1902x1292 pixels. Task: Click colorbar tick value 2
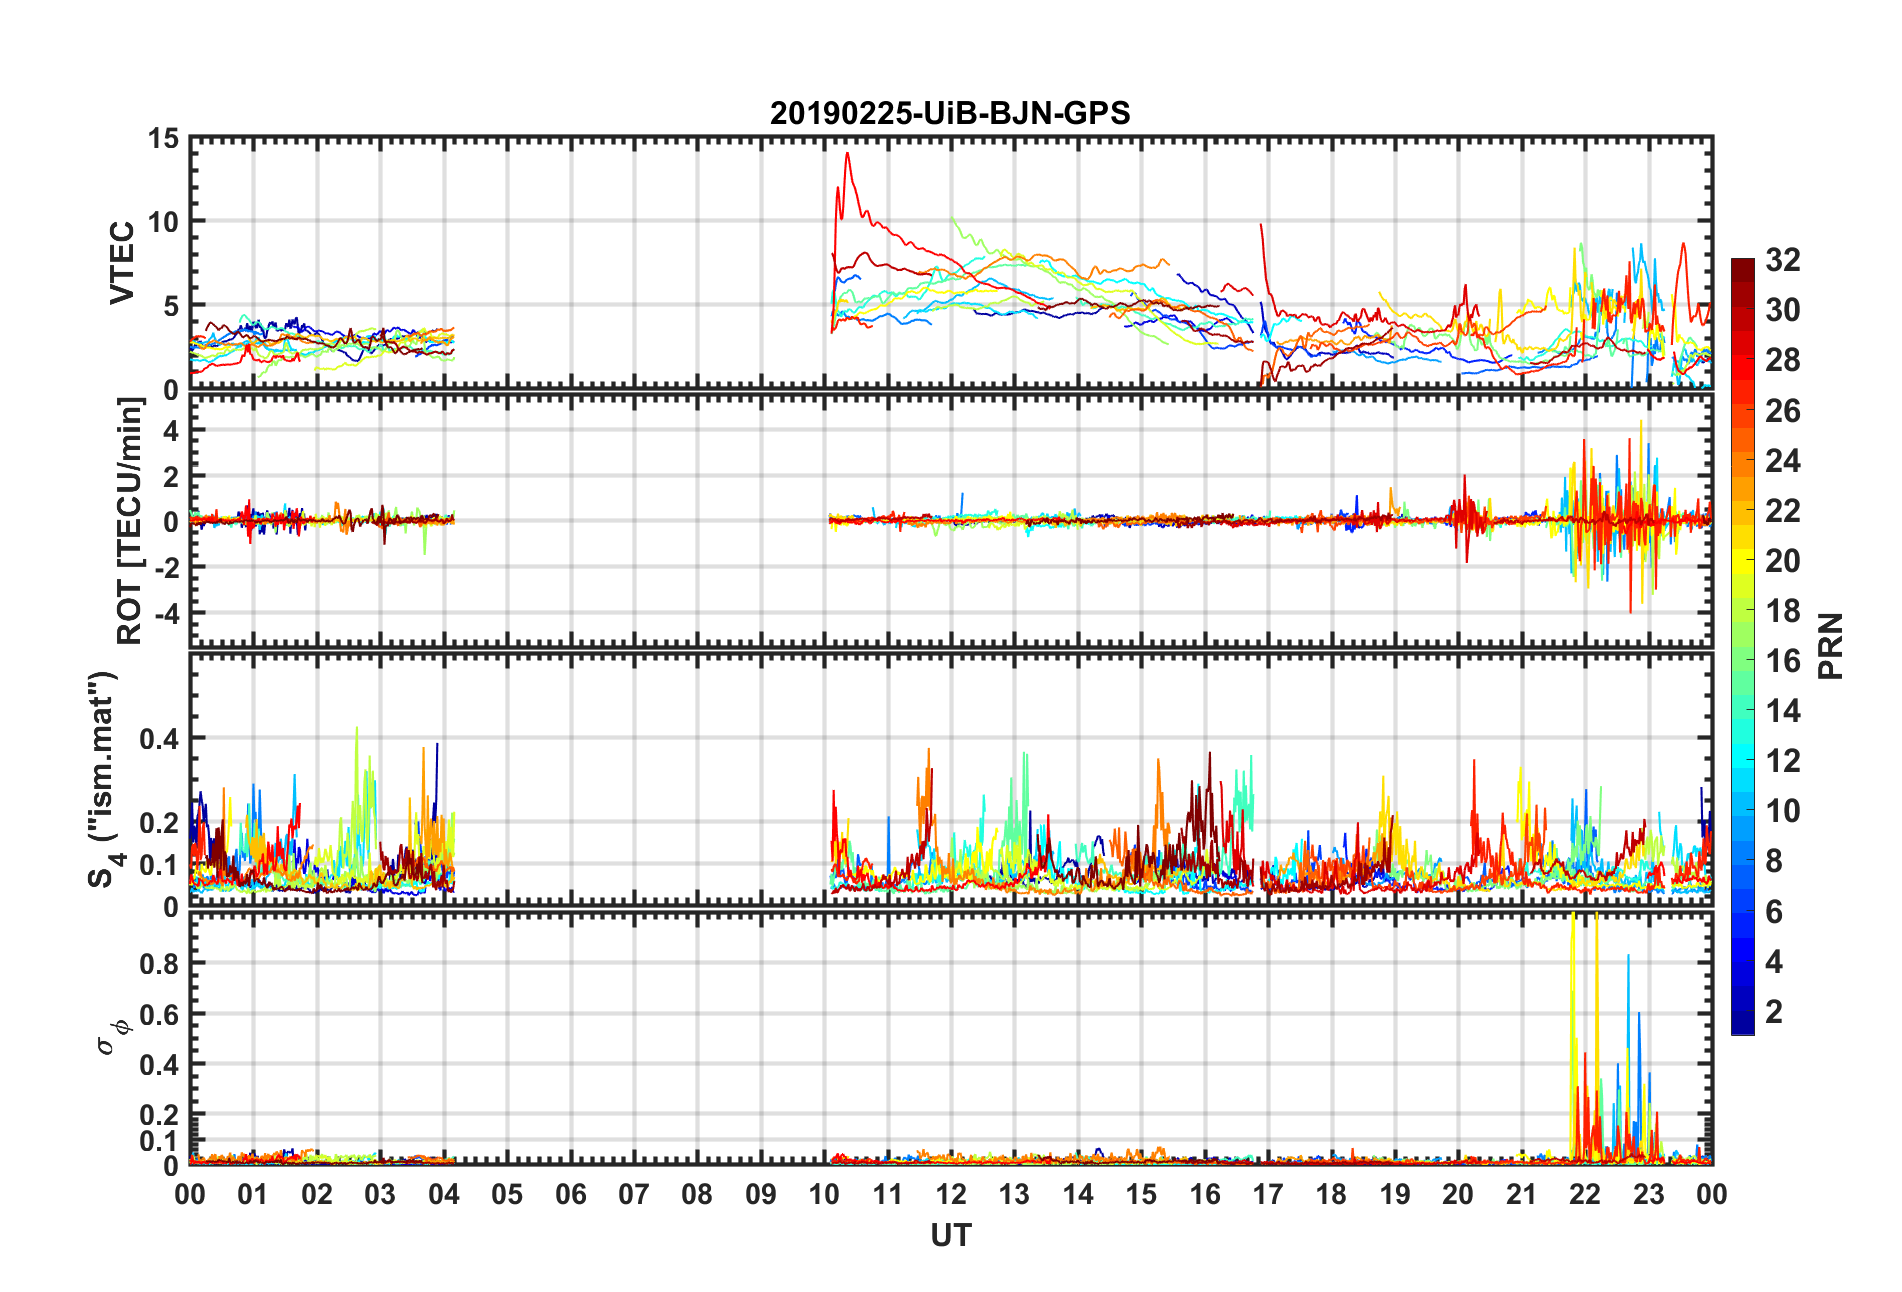coord(1774,1012)
